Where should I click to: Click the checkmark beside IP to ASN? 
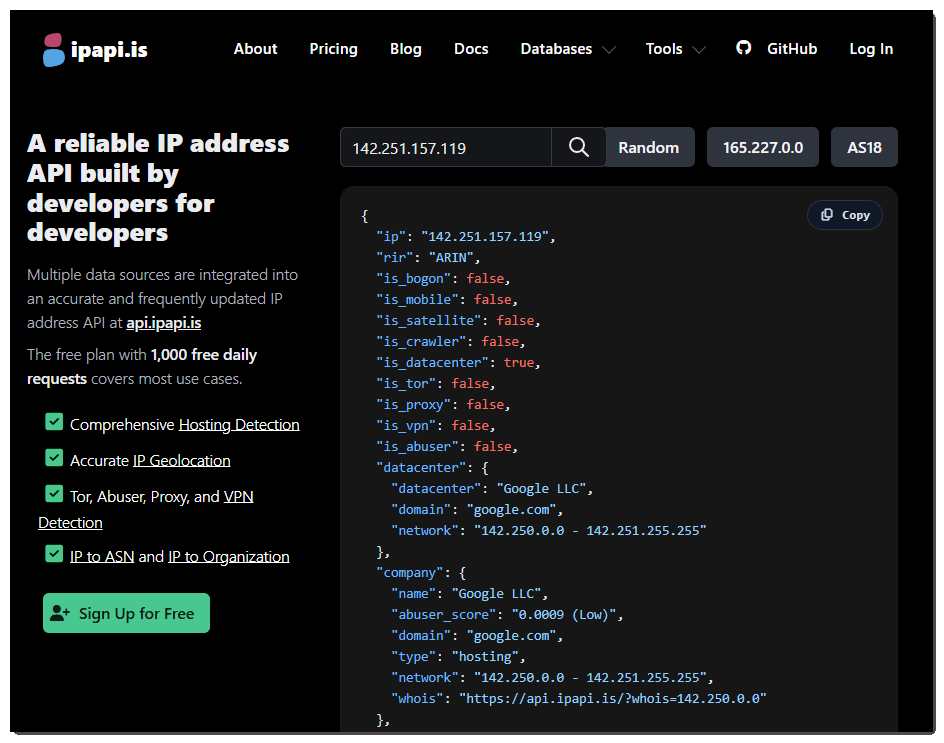[54, 553]
